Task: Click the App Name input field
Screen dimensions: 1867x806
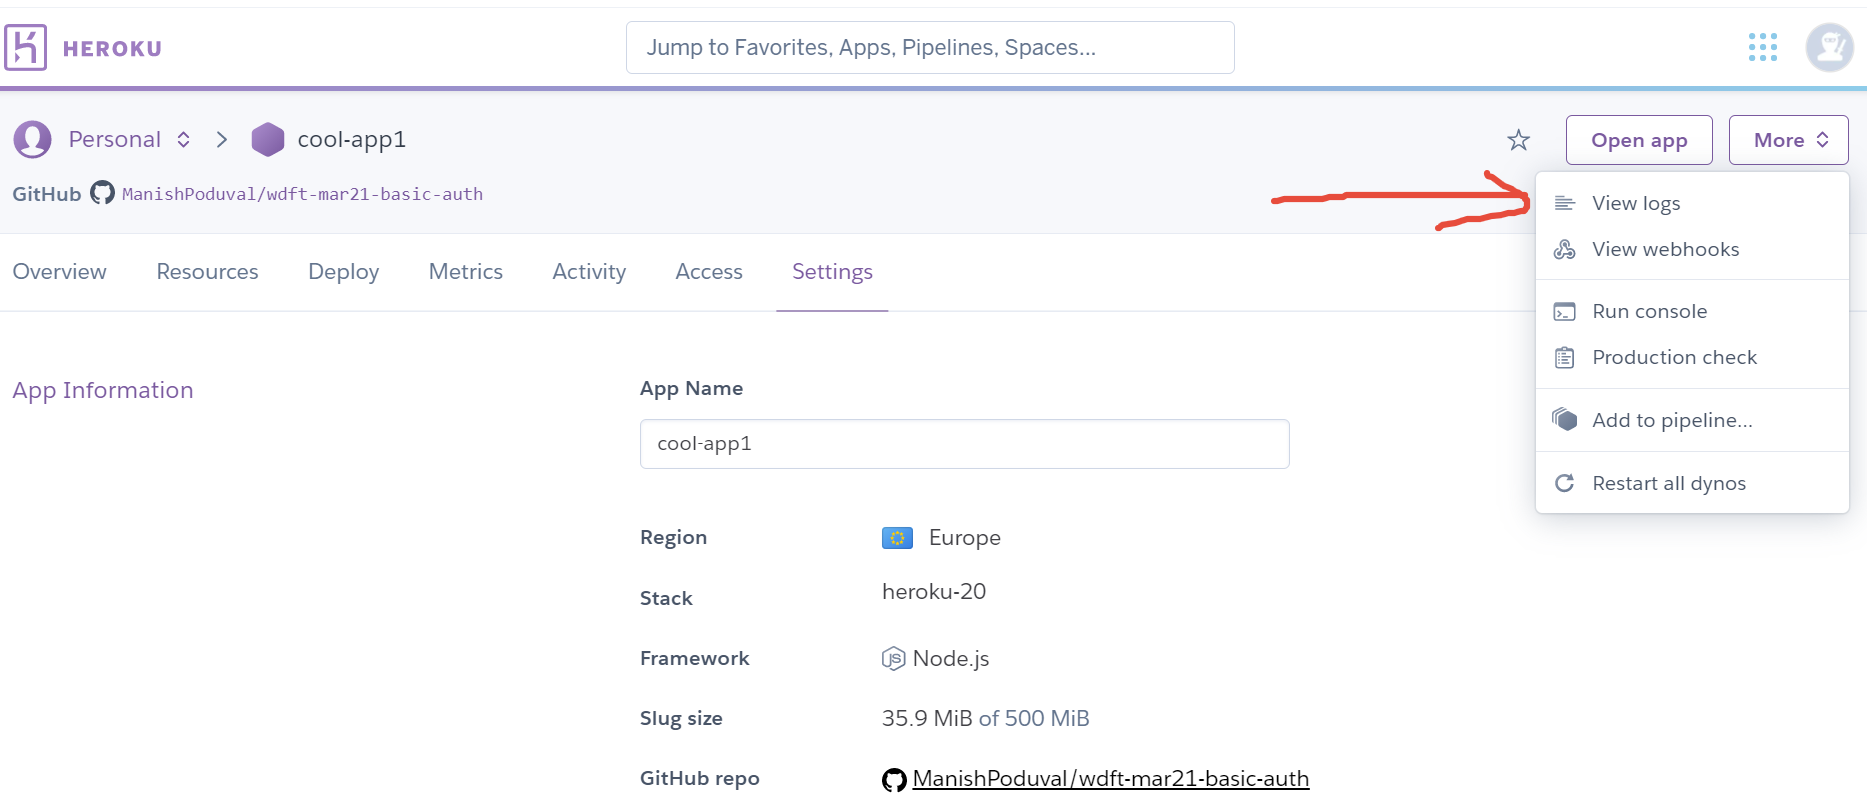Action: coord(964,444)
